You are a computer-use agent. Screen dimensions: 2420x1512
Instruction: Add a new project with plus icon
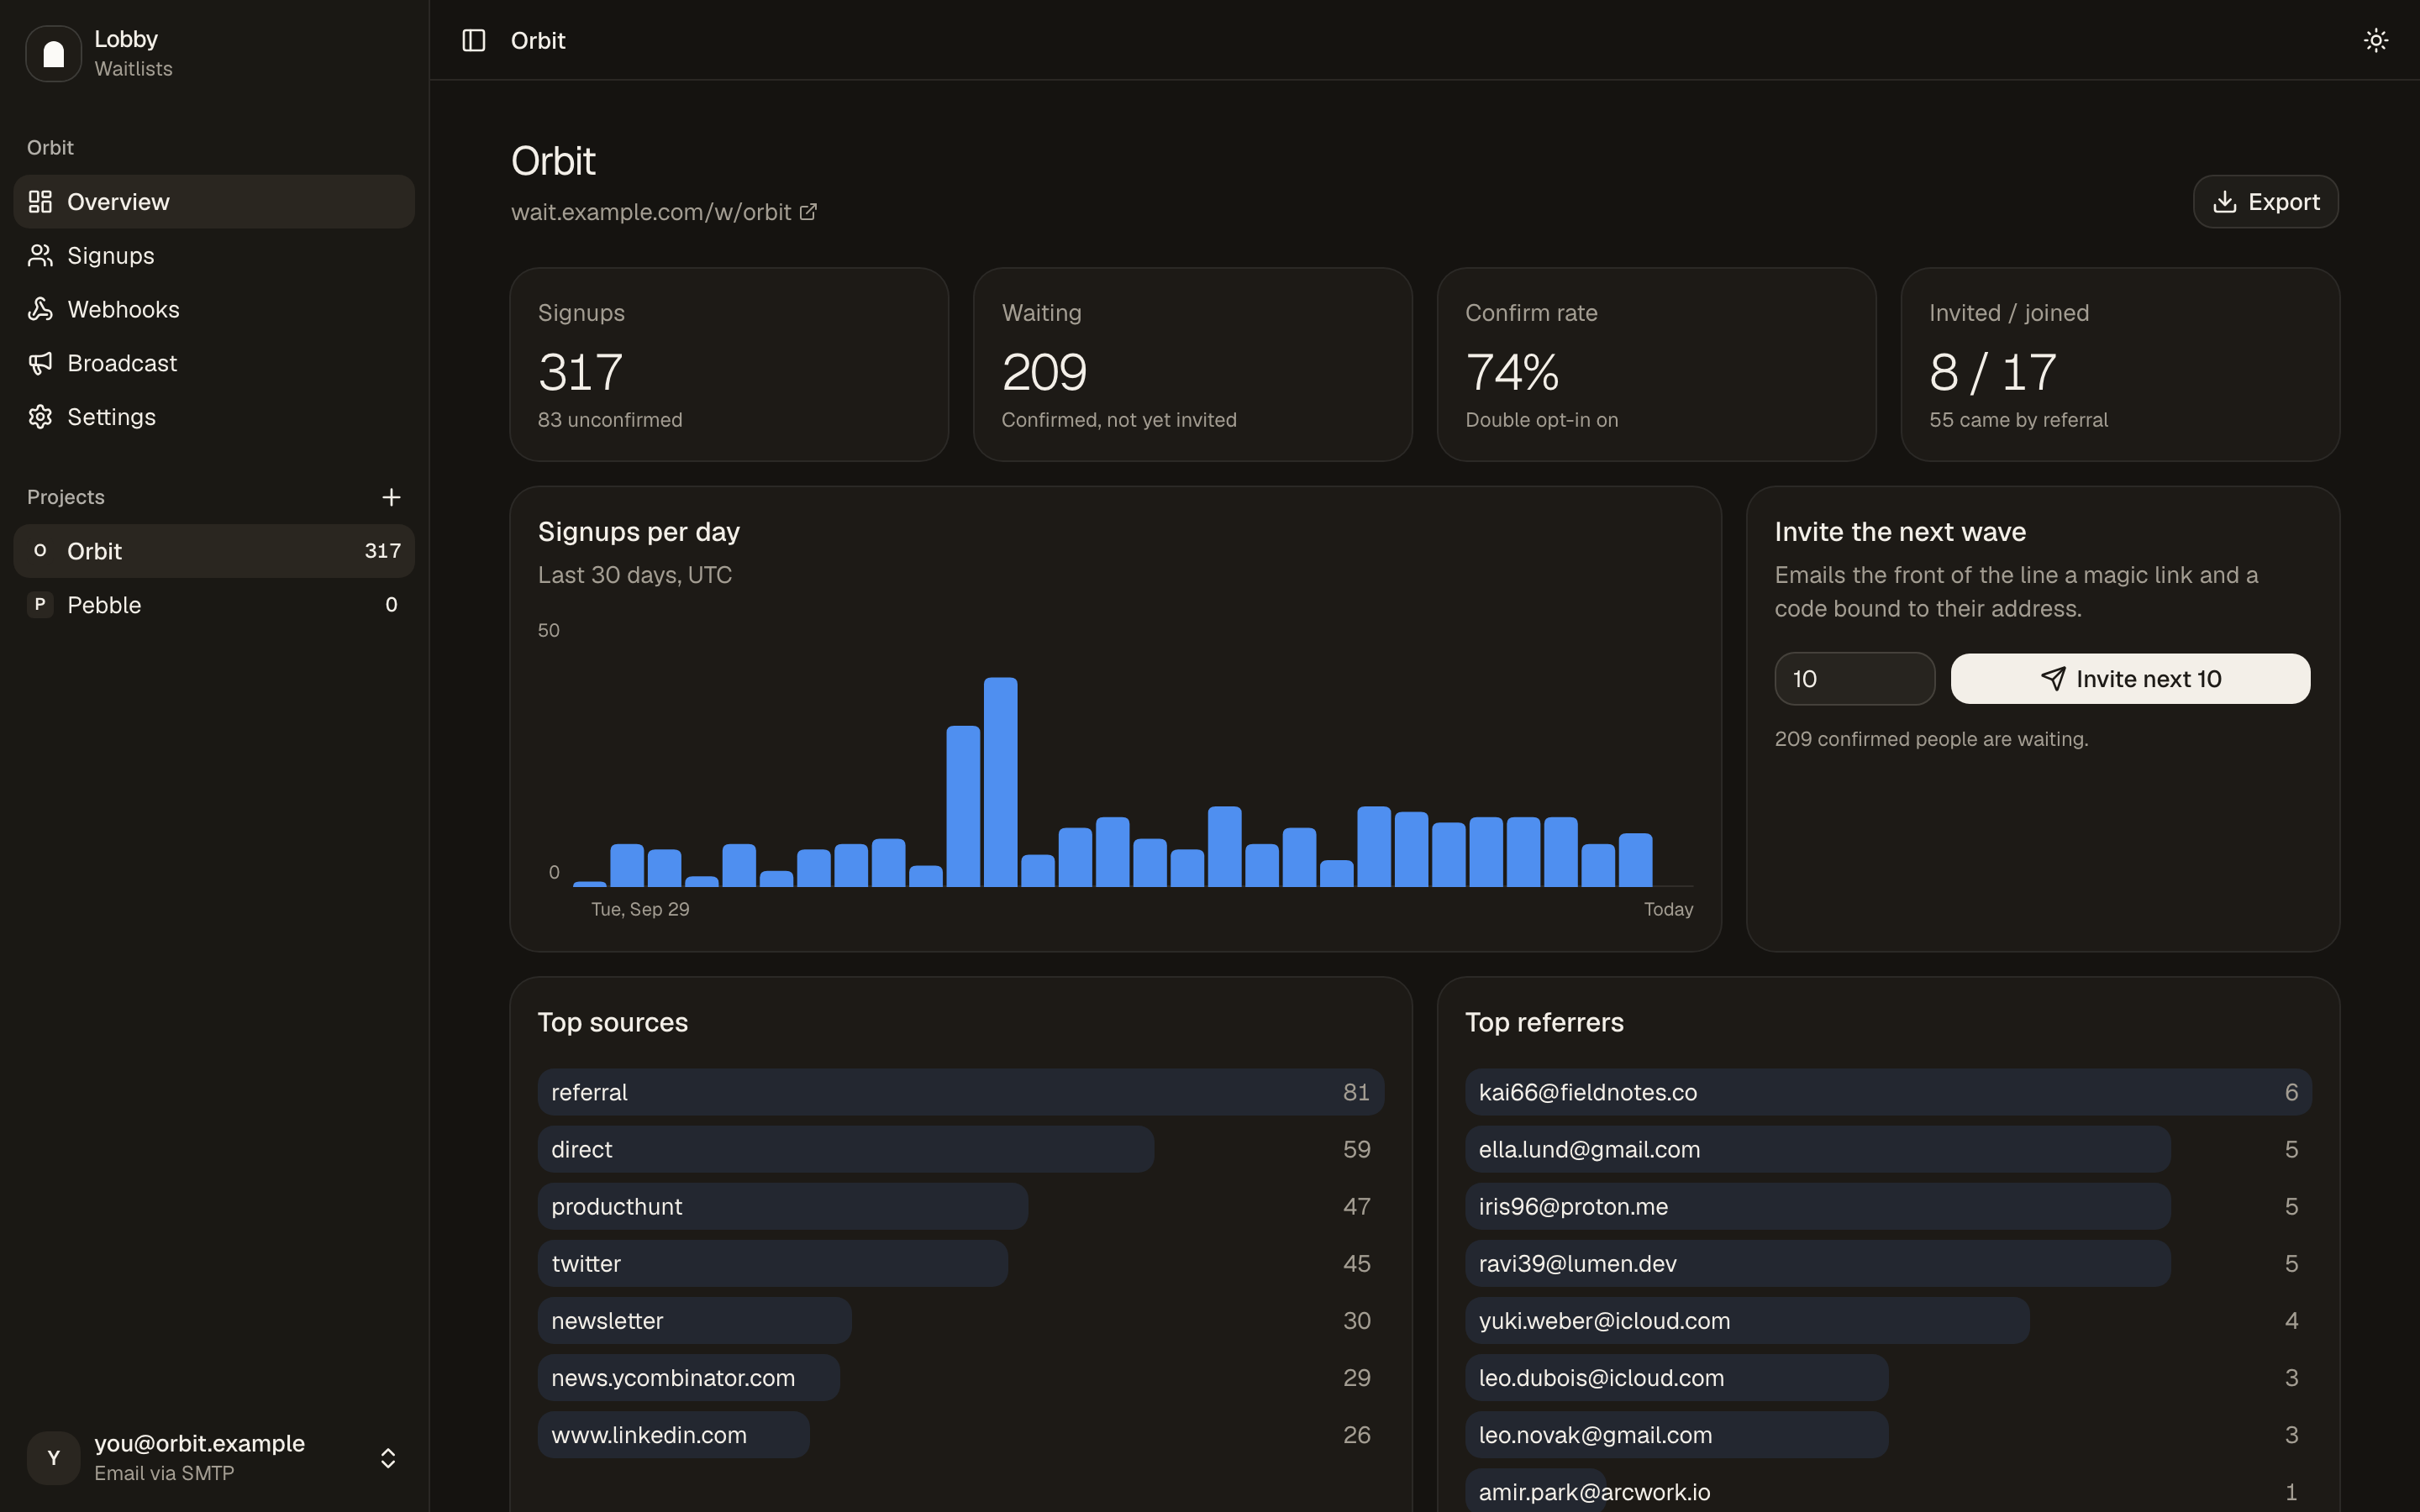click(x=391, y=497)
